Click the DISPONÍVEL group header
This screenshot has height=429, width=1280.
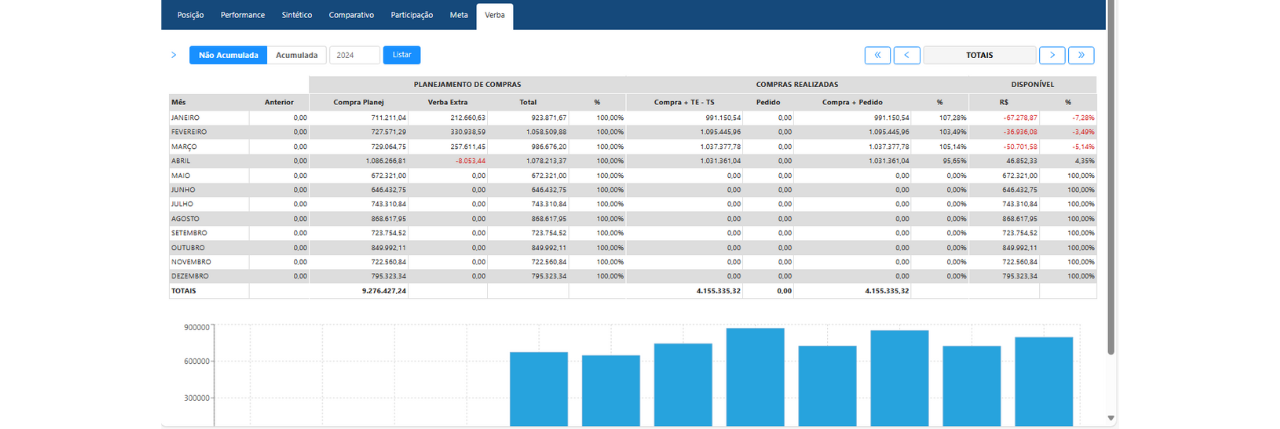click(1032, 85)
